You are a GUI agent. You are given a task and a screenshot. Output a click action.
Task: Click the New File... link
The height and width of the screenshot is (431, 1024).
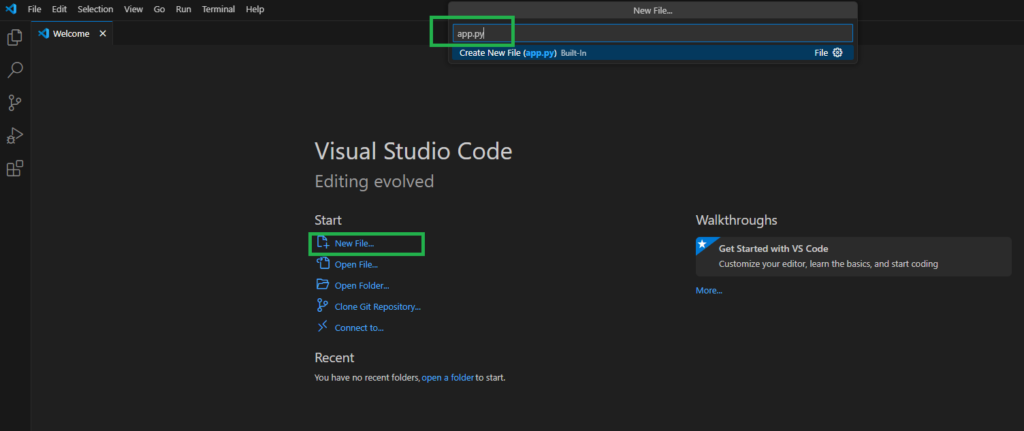(x=355, y=243)
